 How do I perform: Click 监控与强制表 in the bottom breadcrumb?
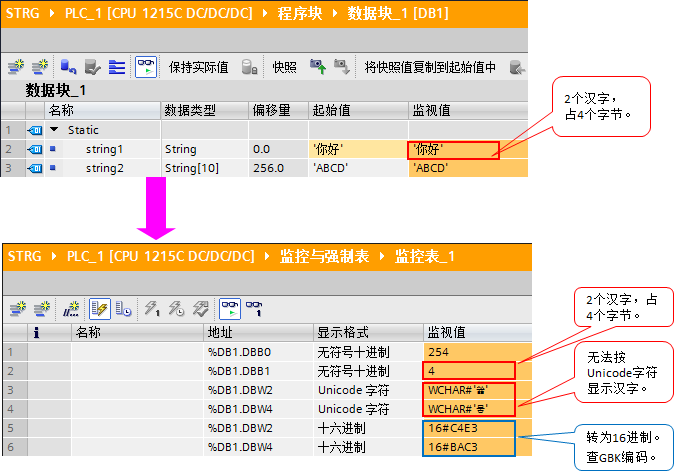(x=325, y=257)
